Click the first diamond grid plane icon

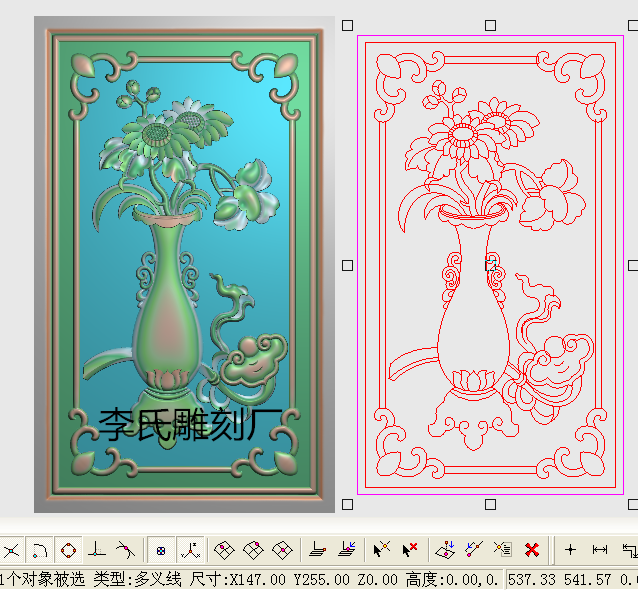click(225, 550)
